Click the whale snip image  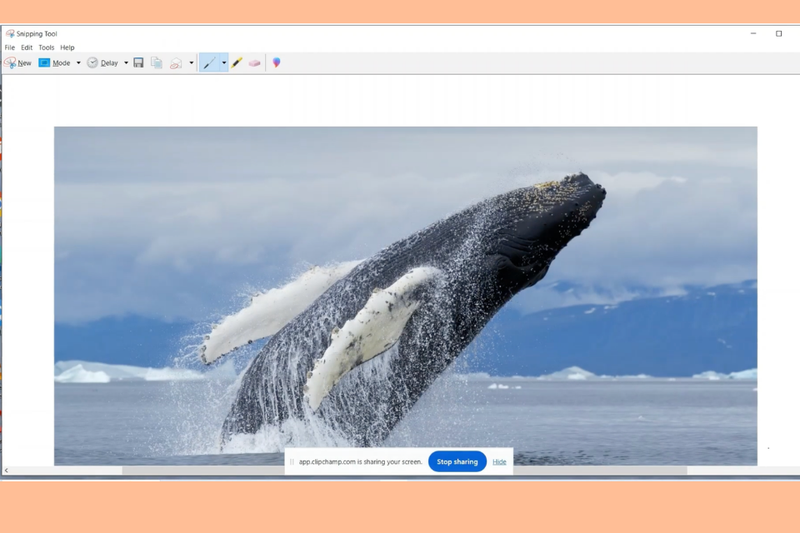(x=406, y=296)
